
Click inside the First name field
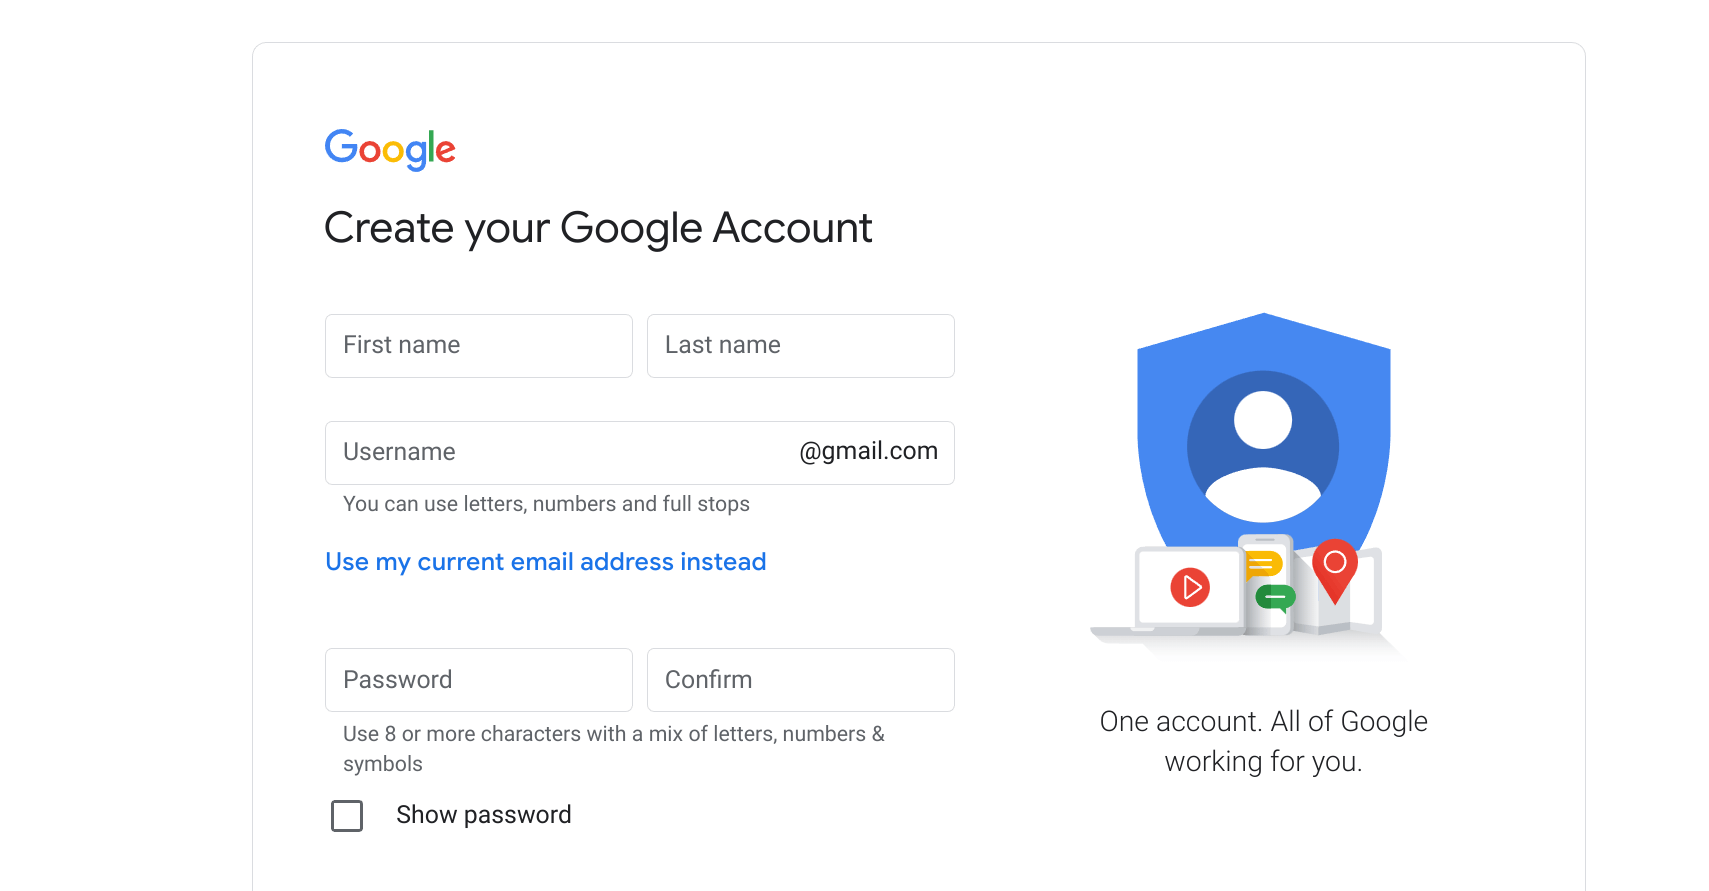click(x=478, y=345)
